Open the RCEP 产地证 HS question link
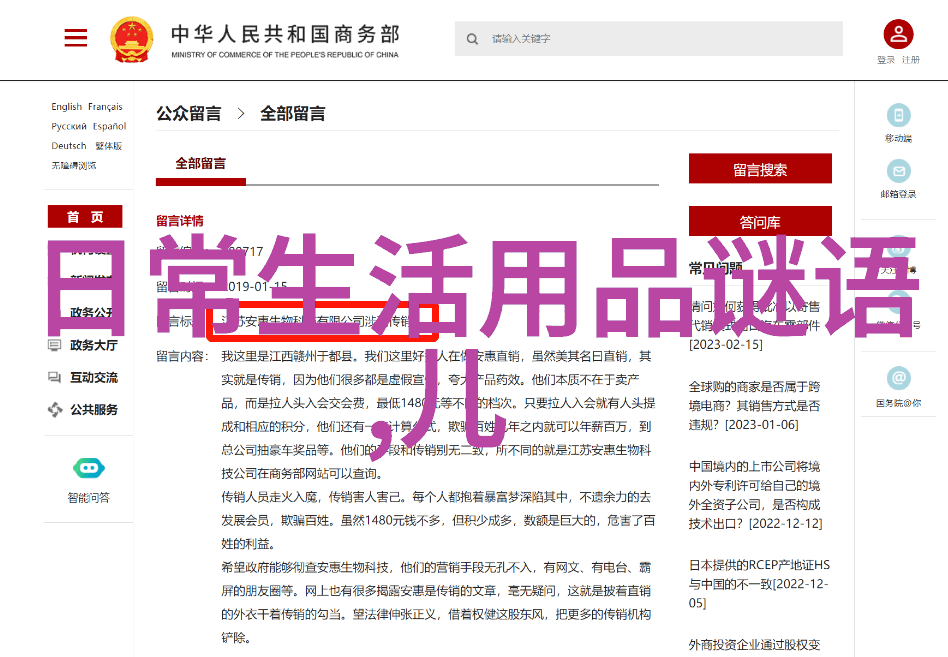This screenshot has height=657, width=948. point(759,583)
